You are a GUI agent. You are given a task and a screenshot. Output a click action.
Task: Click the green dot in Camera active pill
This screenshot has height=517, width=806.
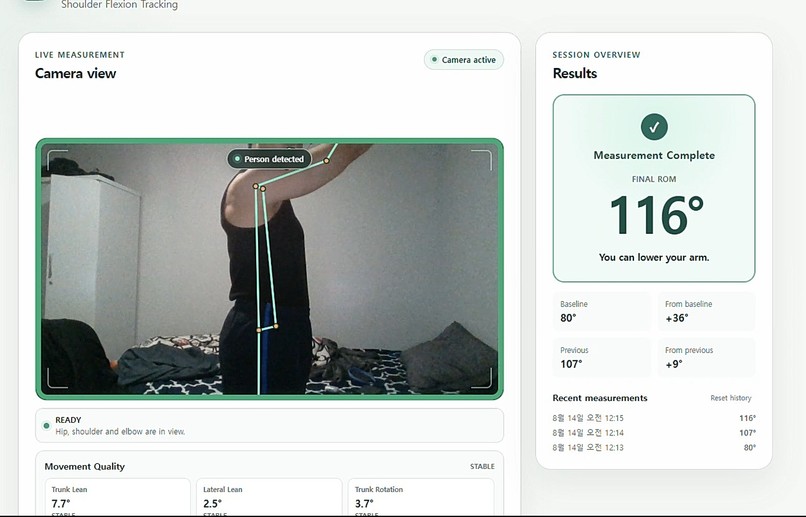(x=434, y=60)
